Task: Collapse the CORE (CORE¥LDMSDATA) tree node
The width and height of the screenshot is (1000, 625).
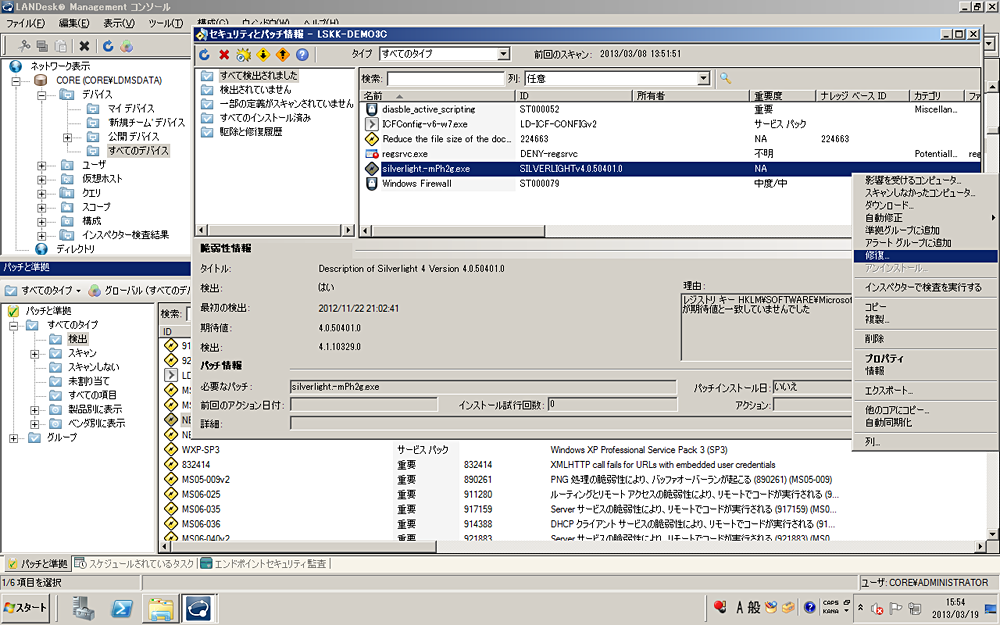Action: pyautogui.click(x=15, y=80)
